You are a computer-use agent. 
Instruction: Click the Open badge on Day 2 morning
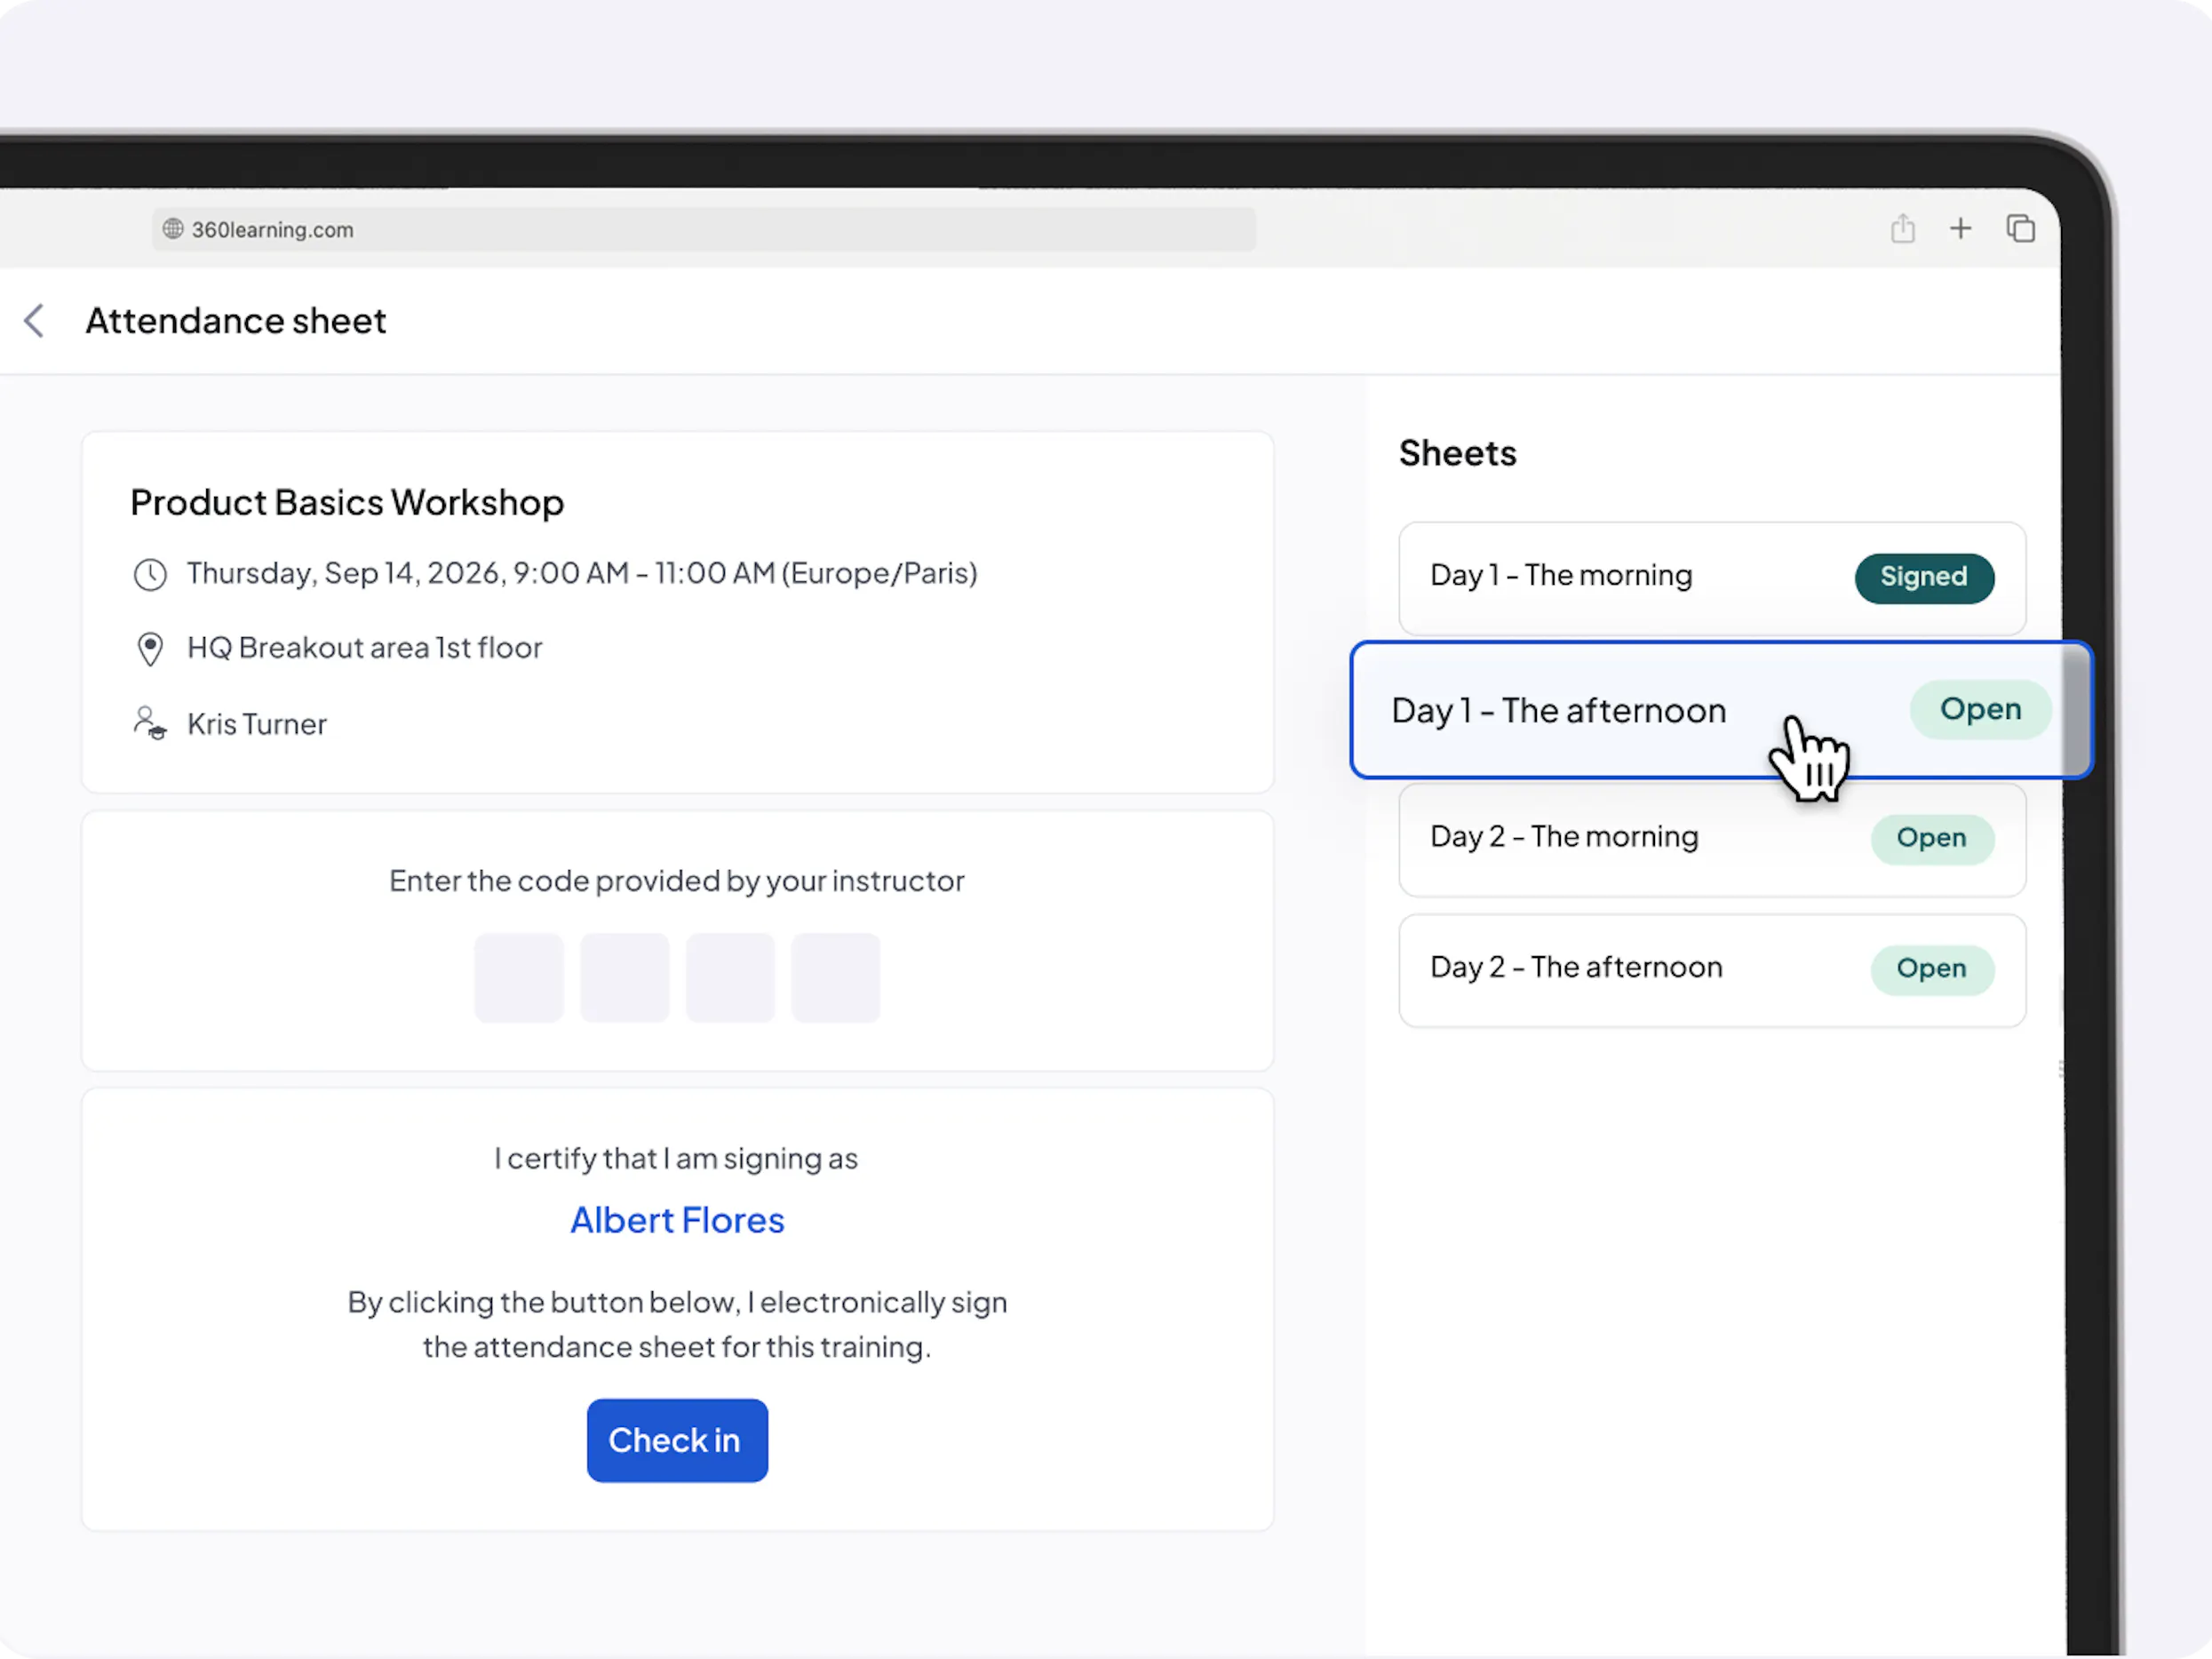1932,838
